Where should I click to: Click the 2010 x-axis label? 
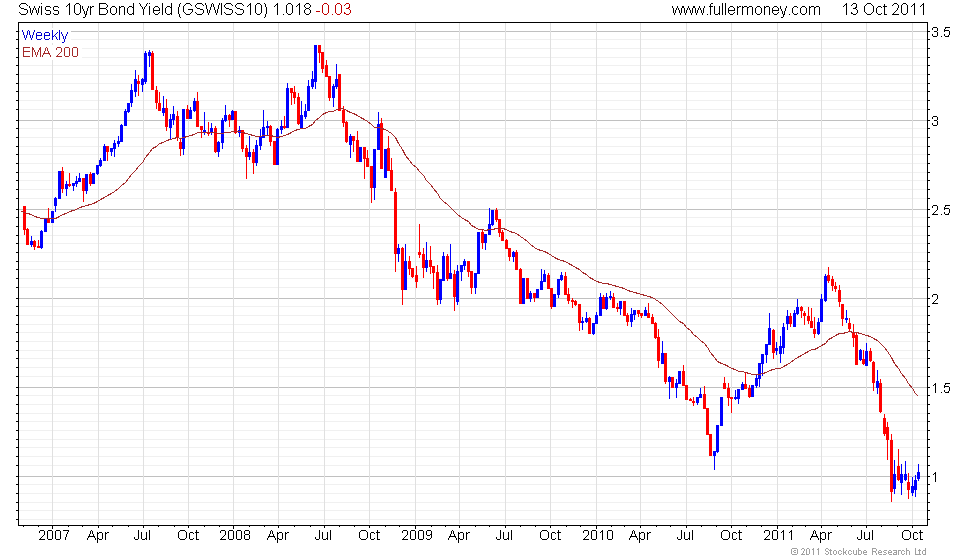(x=598, y=535)
